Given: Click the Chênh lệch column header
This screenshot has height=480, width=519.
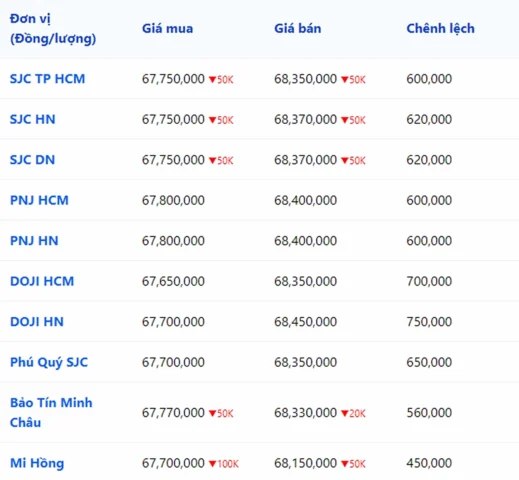Looking at the screenshot, I should (440, 29).
